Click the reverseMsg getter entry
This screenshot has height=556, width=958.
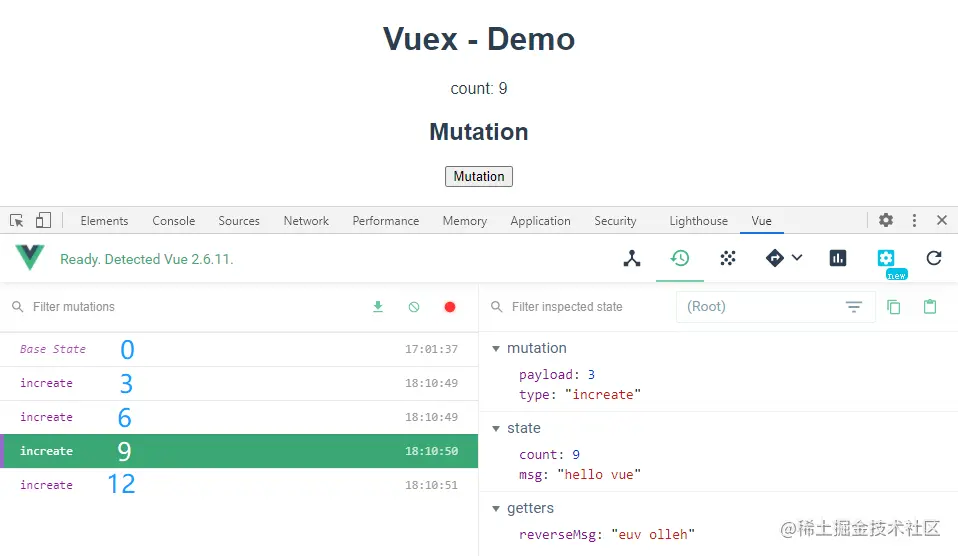click(607, 535)
